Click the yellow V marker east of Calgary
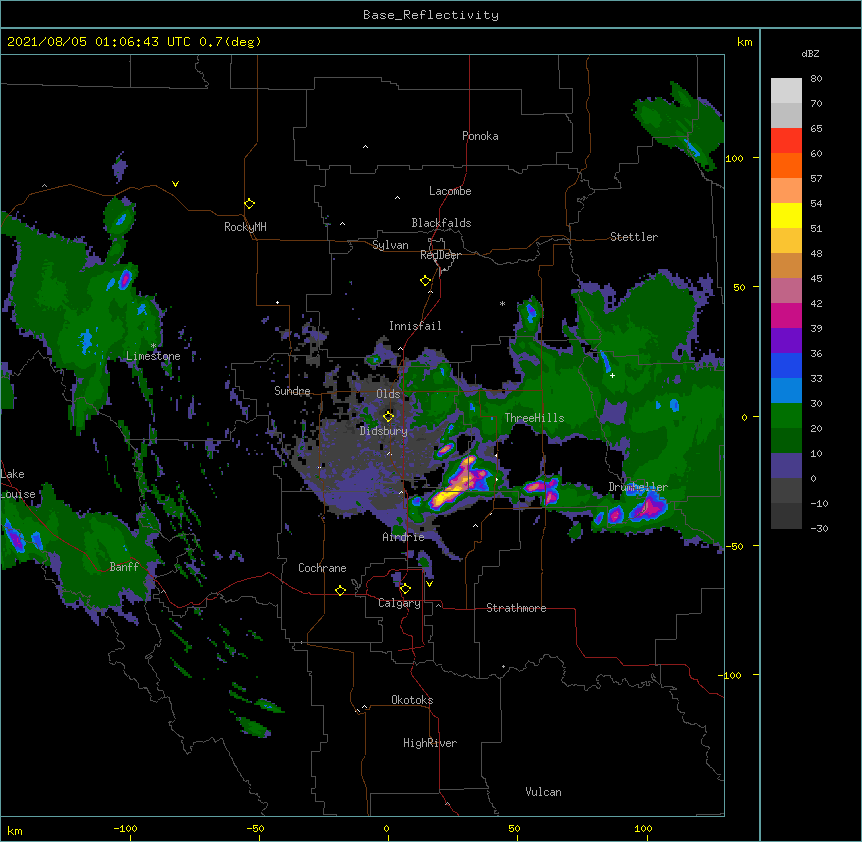862x842 pixels. pyautogui.click(x=429, y=584)
